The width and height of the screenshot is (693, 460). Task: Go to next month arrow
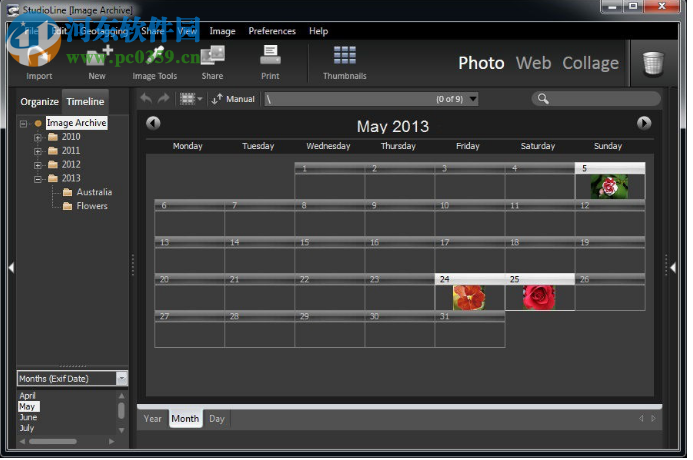click(644, 123)
